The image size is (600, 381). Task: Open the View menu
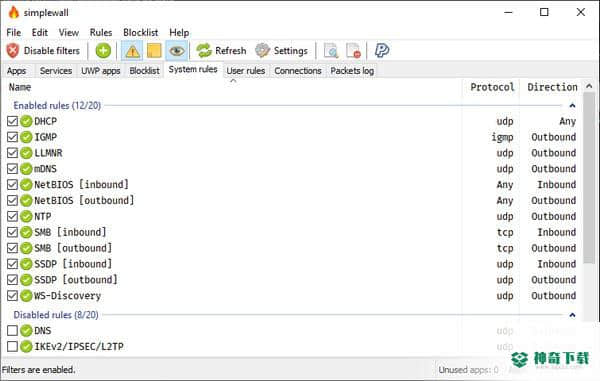tap(68, 33)
